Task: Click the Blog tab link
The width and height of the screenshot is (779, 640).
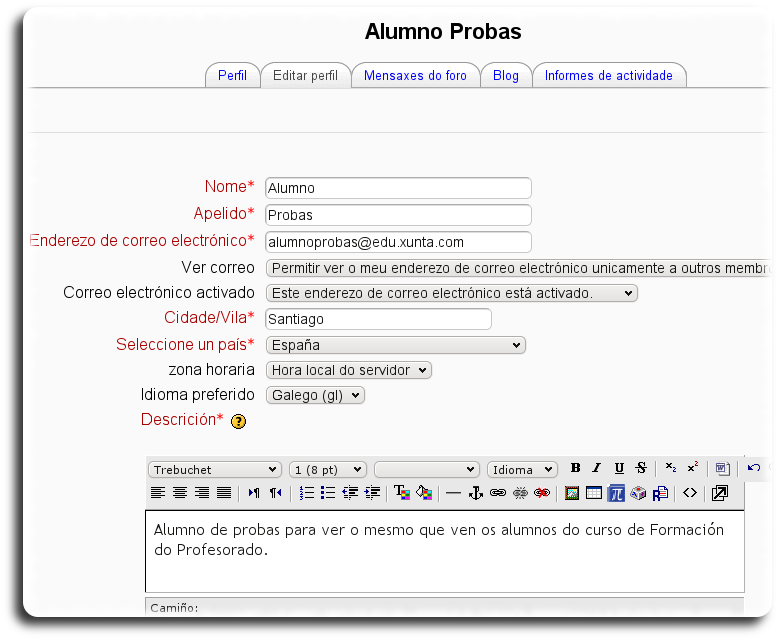Action: tap(506, 76)
